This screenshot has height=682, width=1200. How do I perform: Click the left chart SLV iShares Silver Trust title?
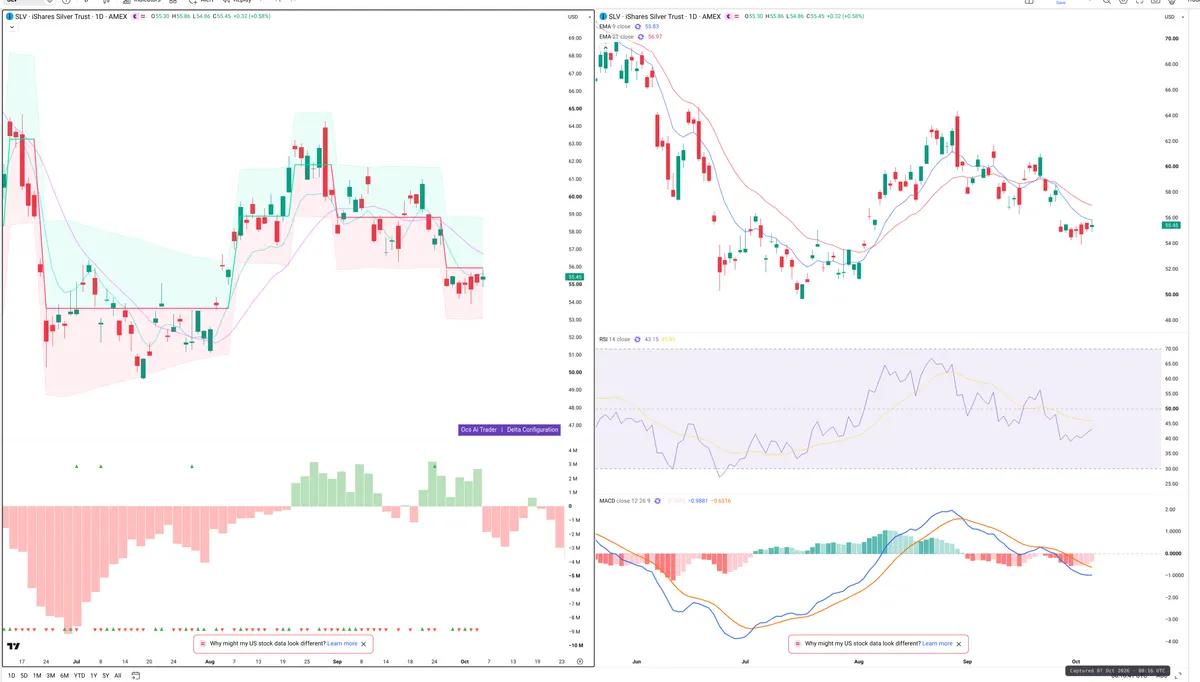(x=71, y=16)
